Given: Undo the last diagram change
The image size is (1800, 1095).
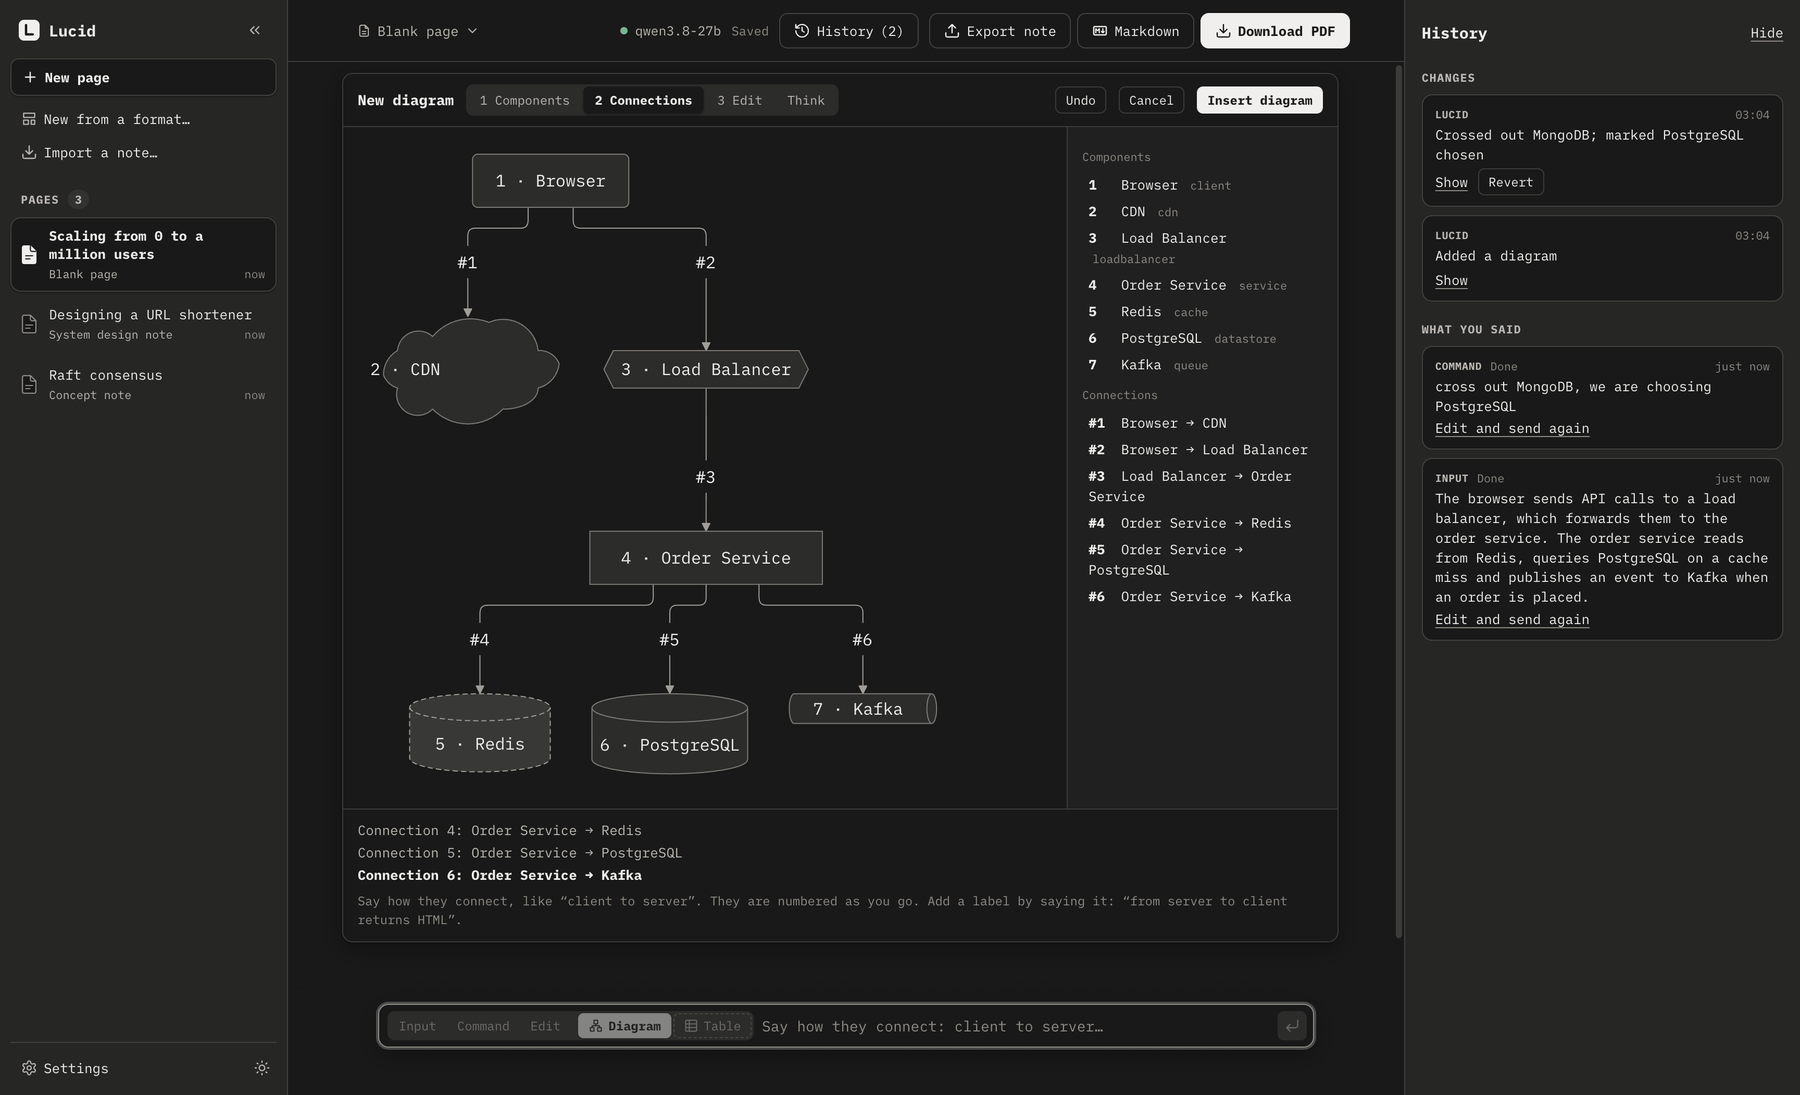Looking at the screenshot, I should 1080,100.
